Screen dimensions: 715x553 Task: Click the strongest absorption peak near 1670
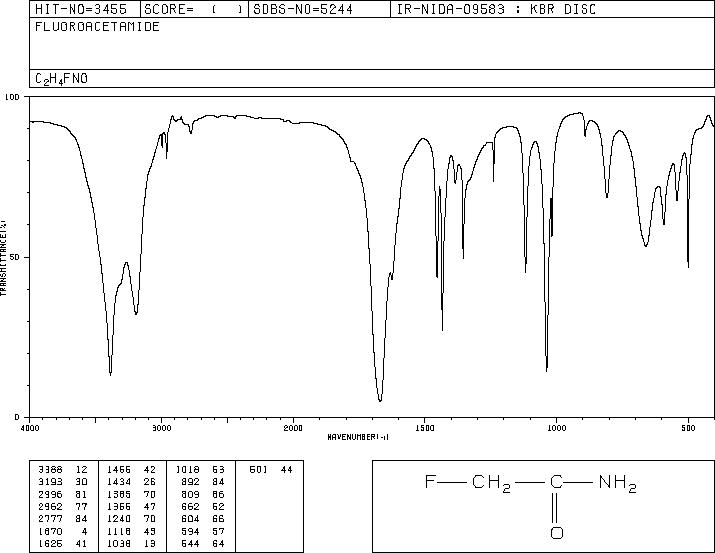coord(380,399)
